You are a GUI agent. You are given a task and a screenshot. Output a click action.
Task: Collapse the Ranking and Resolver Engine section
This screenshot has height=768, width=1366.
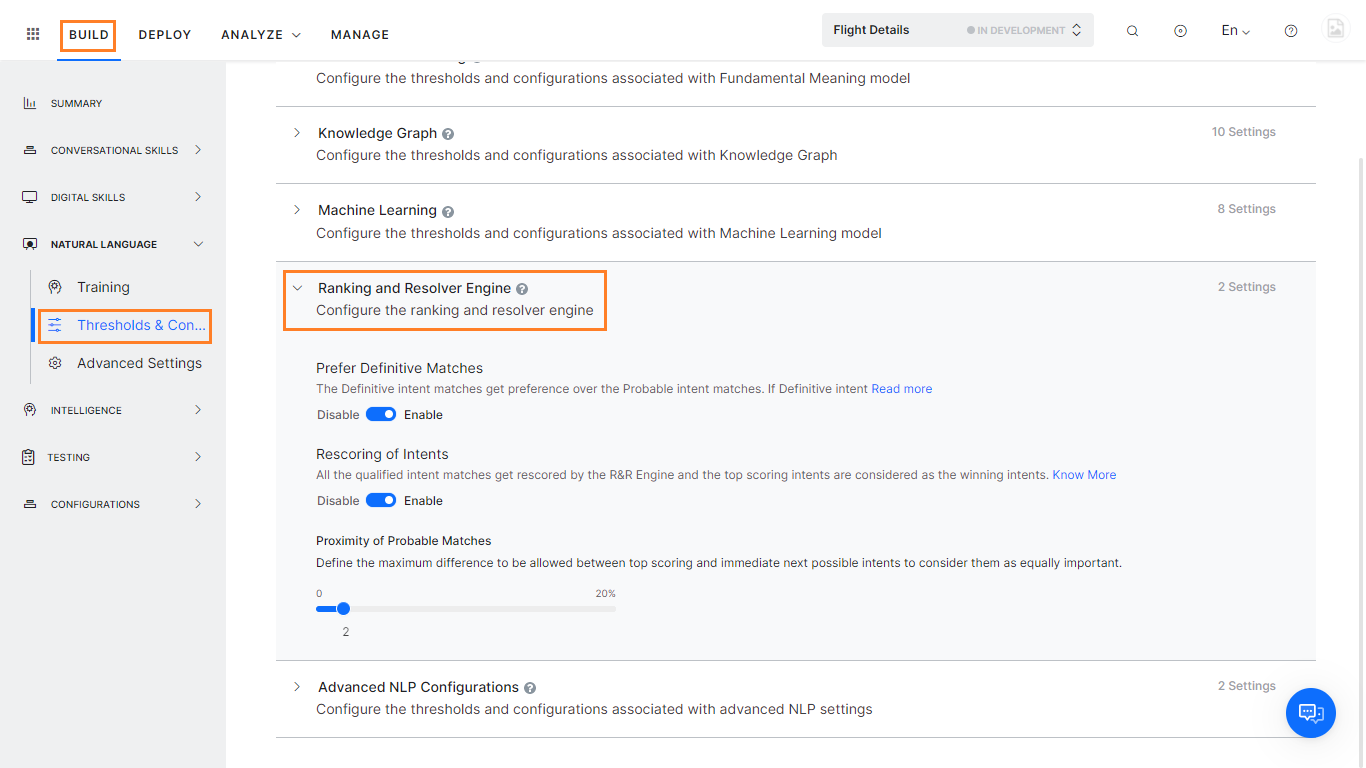(x=297, y=287)
